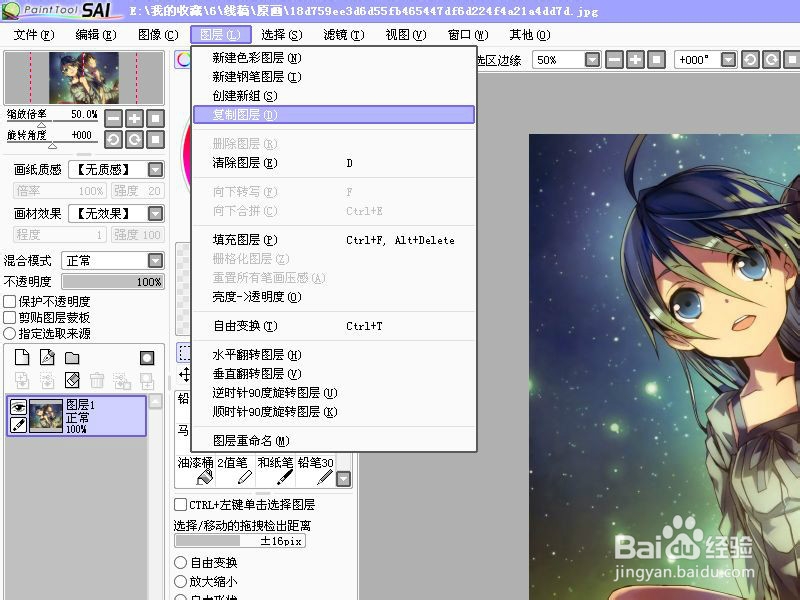Select the 2值笔 binary pen tool
Image resolution: width=800 pixels, height=600 pixels.
235,470
